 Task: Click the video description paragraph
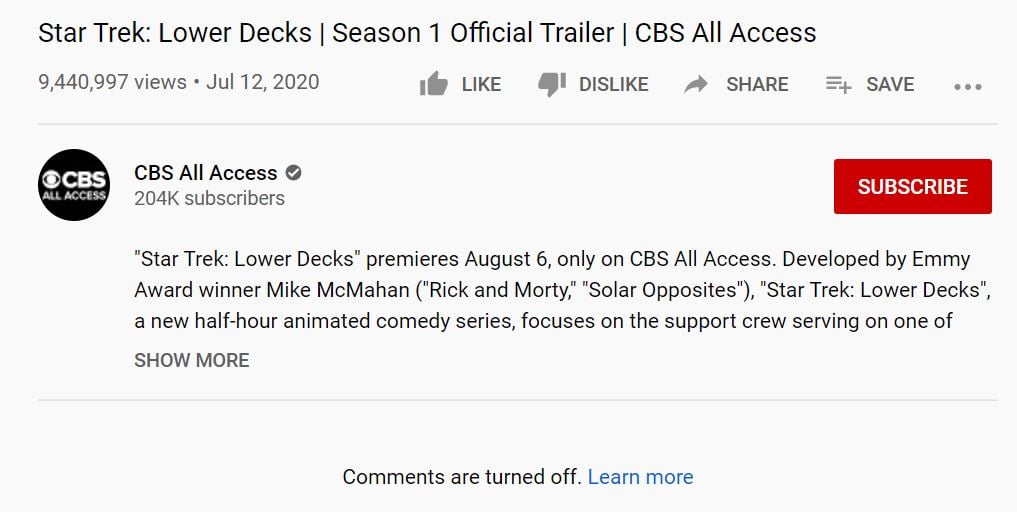coord(552,290)
